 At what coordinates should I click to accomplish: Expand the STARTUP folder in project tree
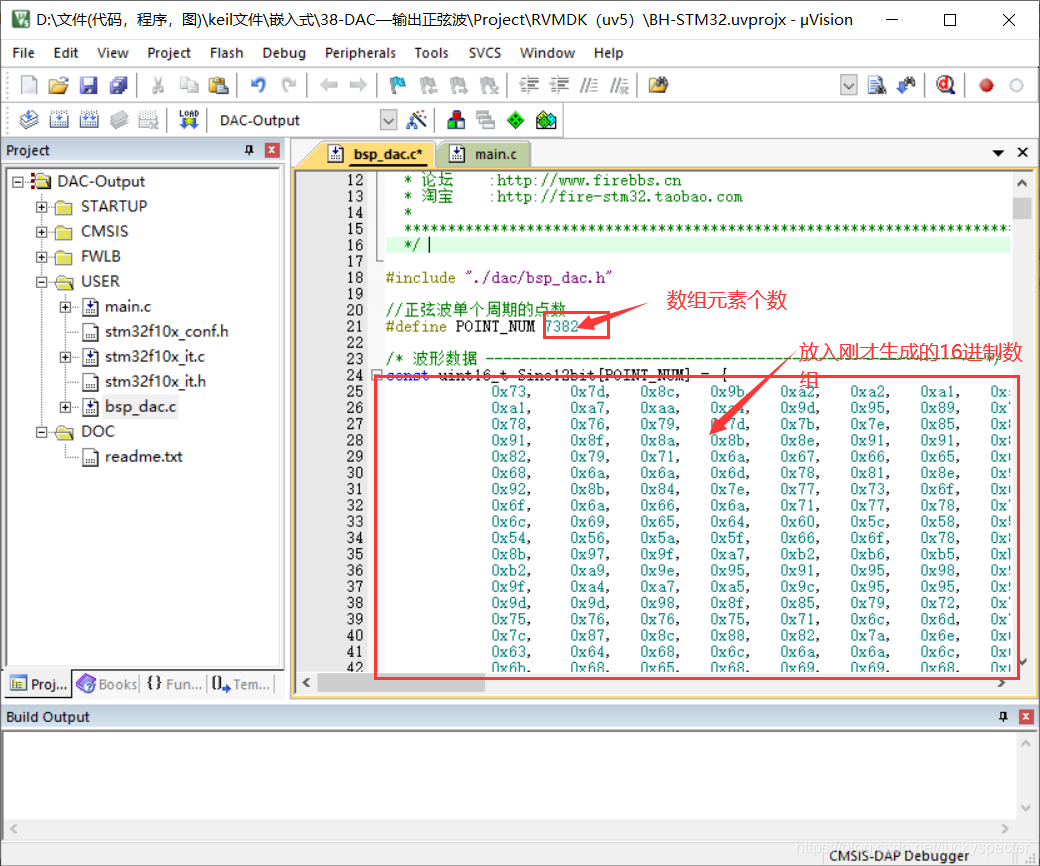(x=41, y=207)
